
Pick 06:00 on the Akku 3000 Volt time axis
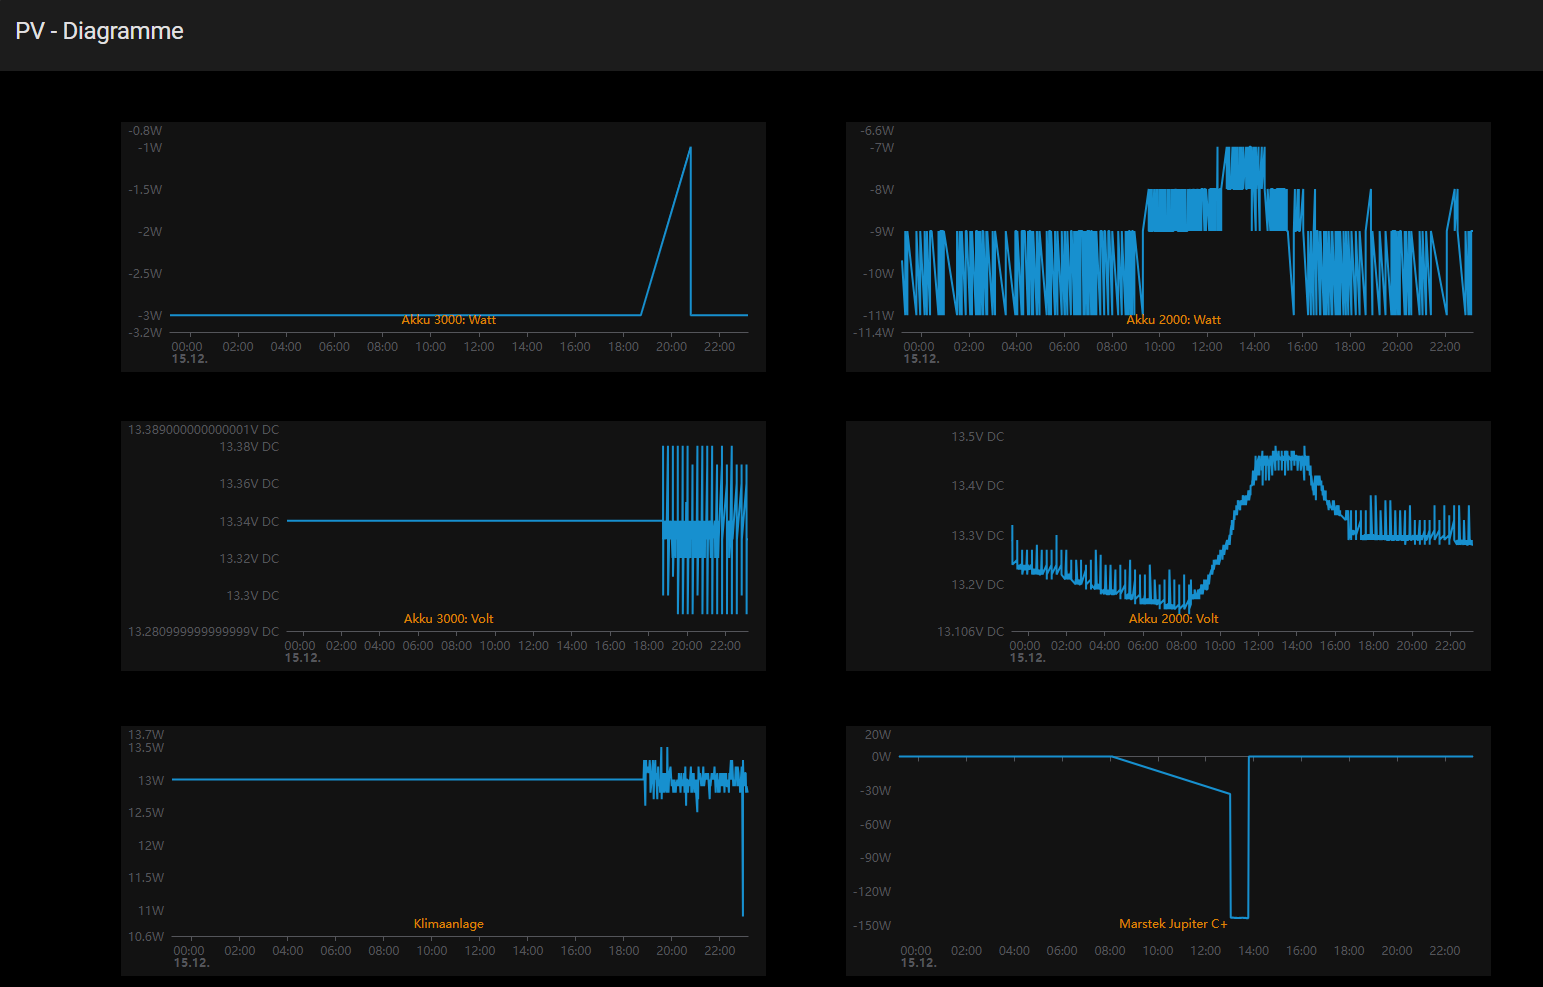tap(418, 646)
